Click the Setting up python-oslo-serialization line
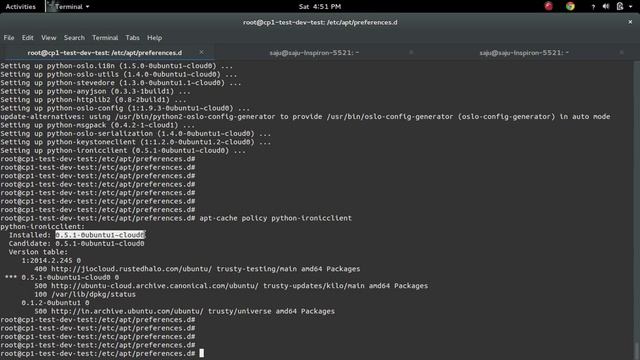The image size is (640, 360). coord(136,134)
